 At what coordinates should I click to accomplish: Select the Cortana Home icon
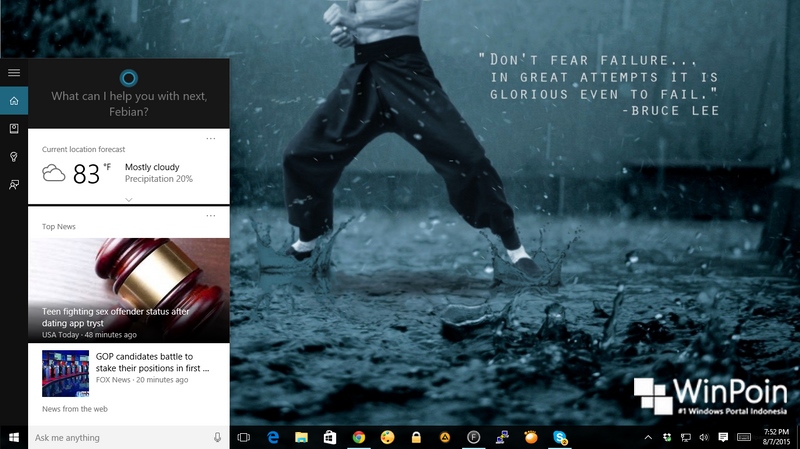(x=14, y=101)
